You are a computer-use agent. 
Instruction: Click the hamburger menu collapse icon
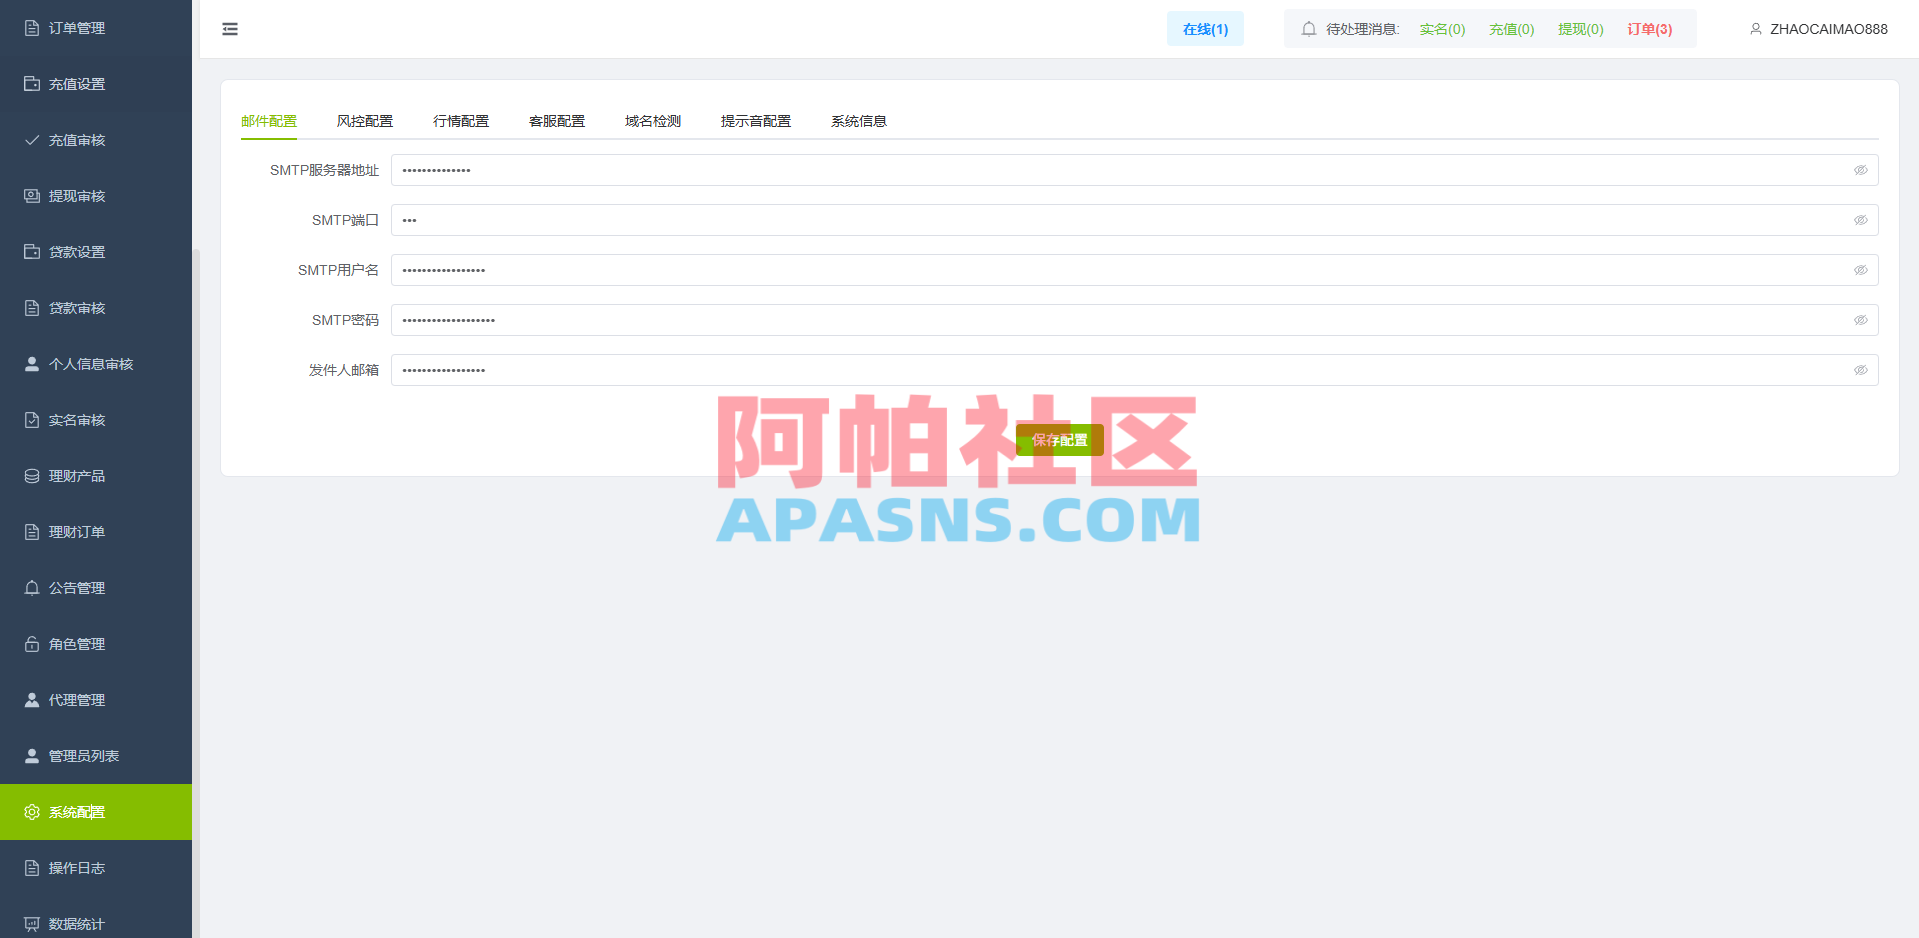click(x=230, y=29)
